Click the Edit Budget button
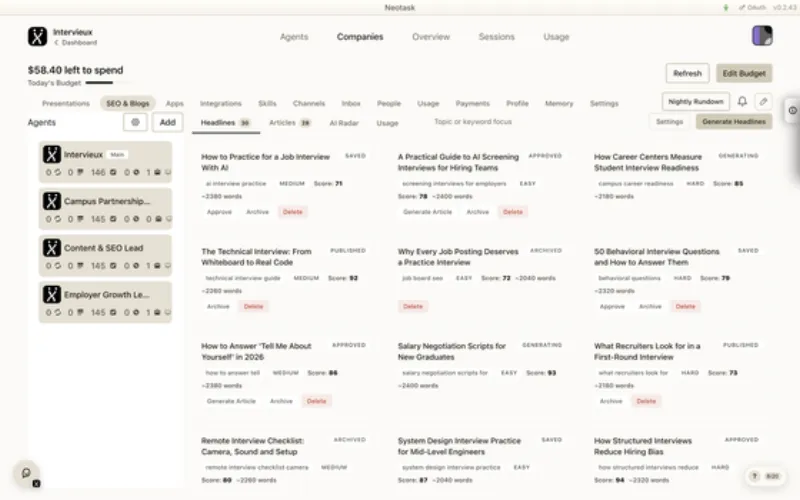The image size is (800, 500). point(744,73)
